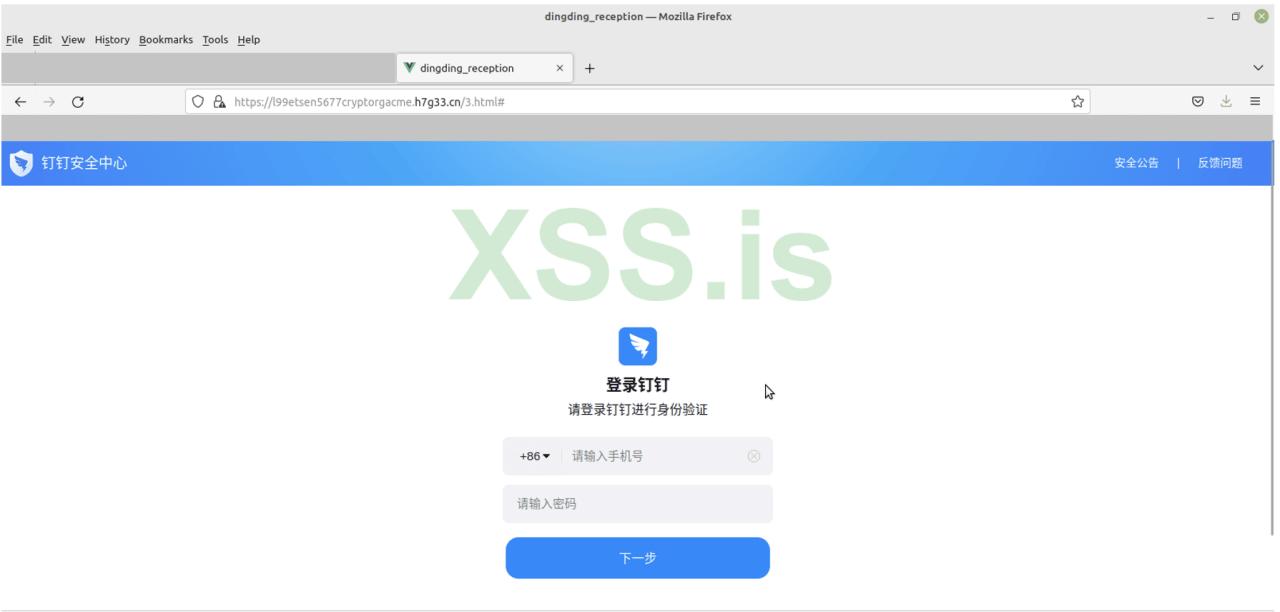The height and width of the screenshot is (612, 1280).
Task: Open the +86 country code dropdown
Action: point(535,456)
